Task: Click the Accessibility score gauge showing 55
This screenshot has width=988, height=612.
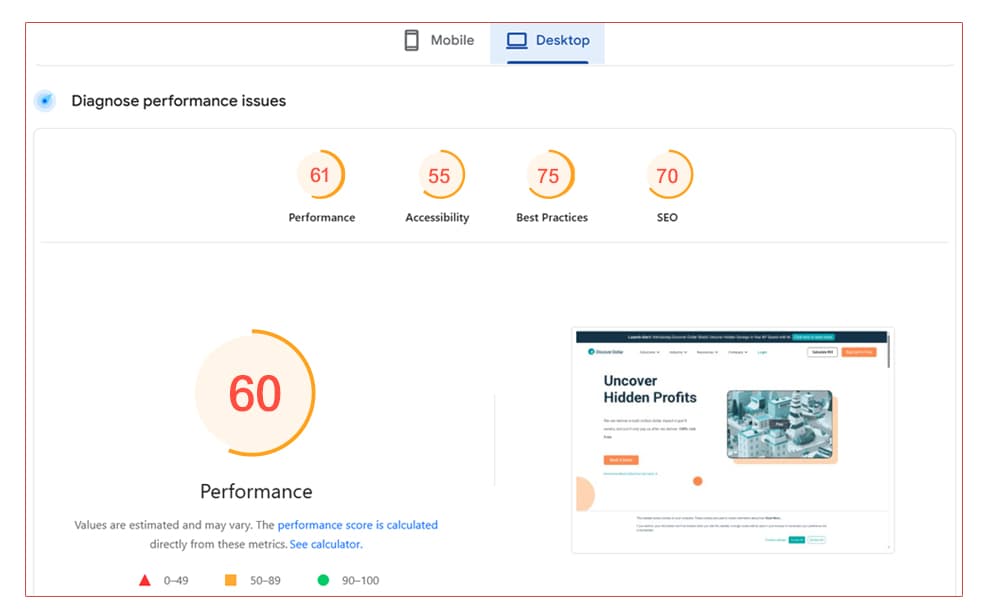Action: tap(438, 175)
